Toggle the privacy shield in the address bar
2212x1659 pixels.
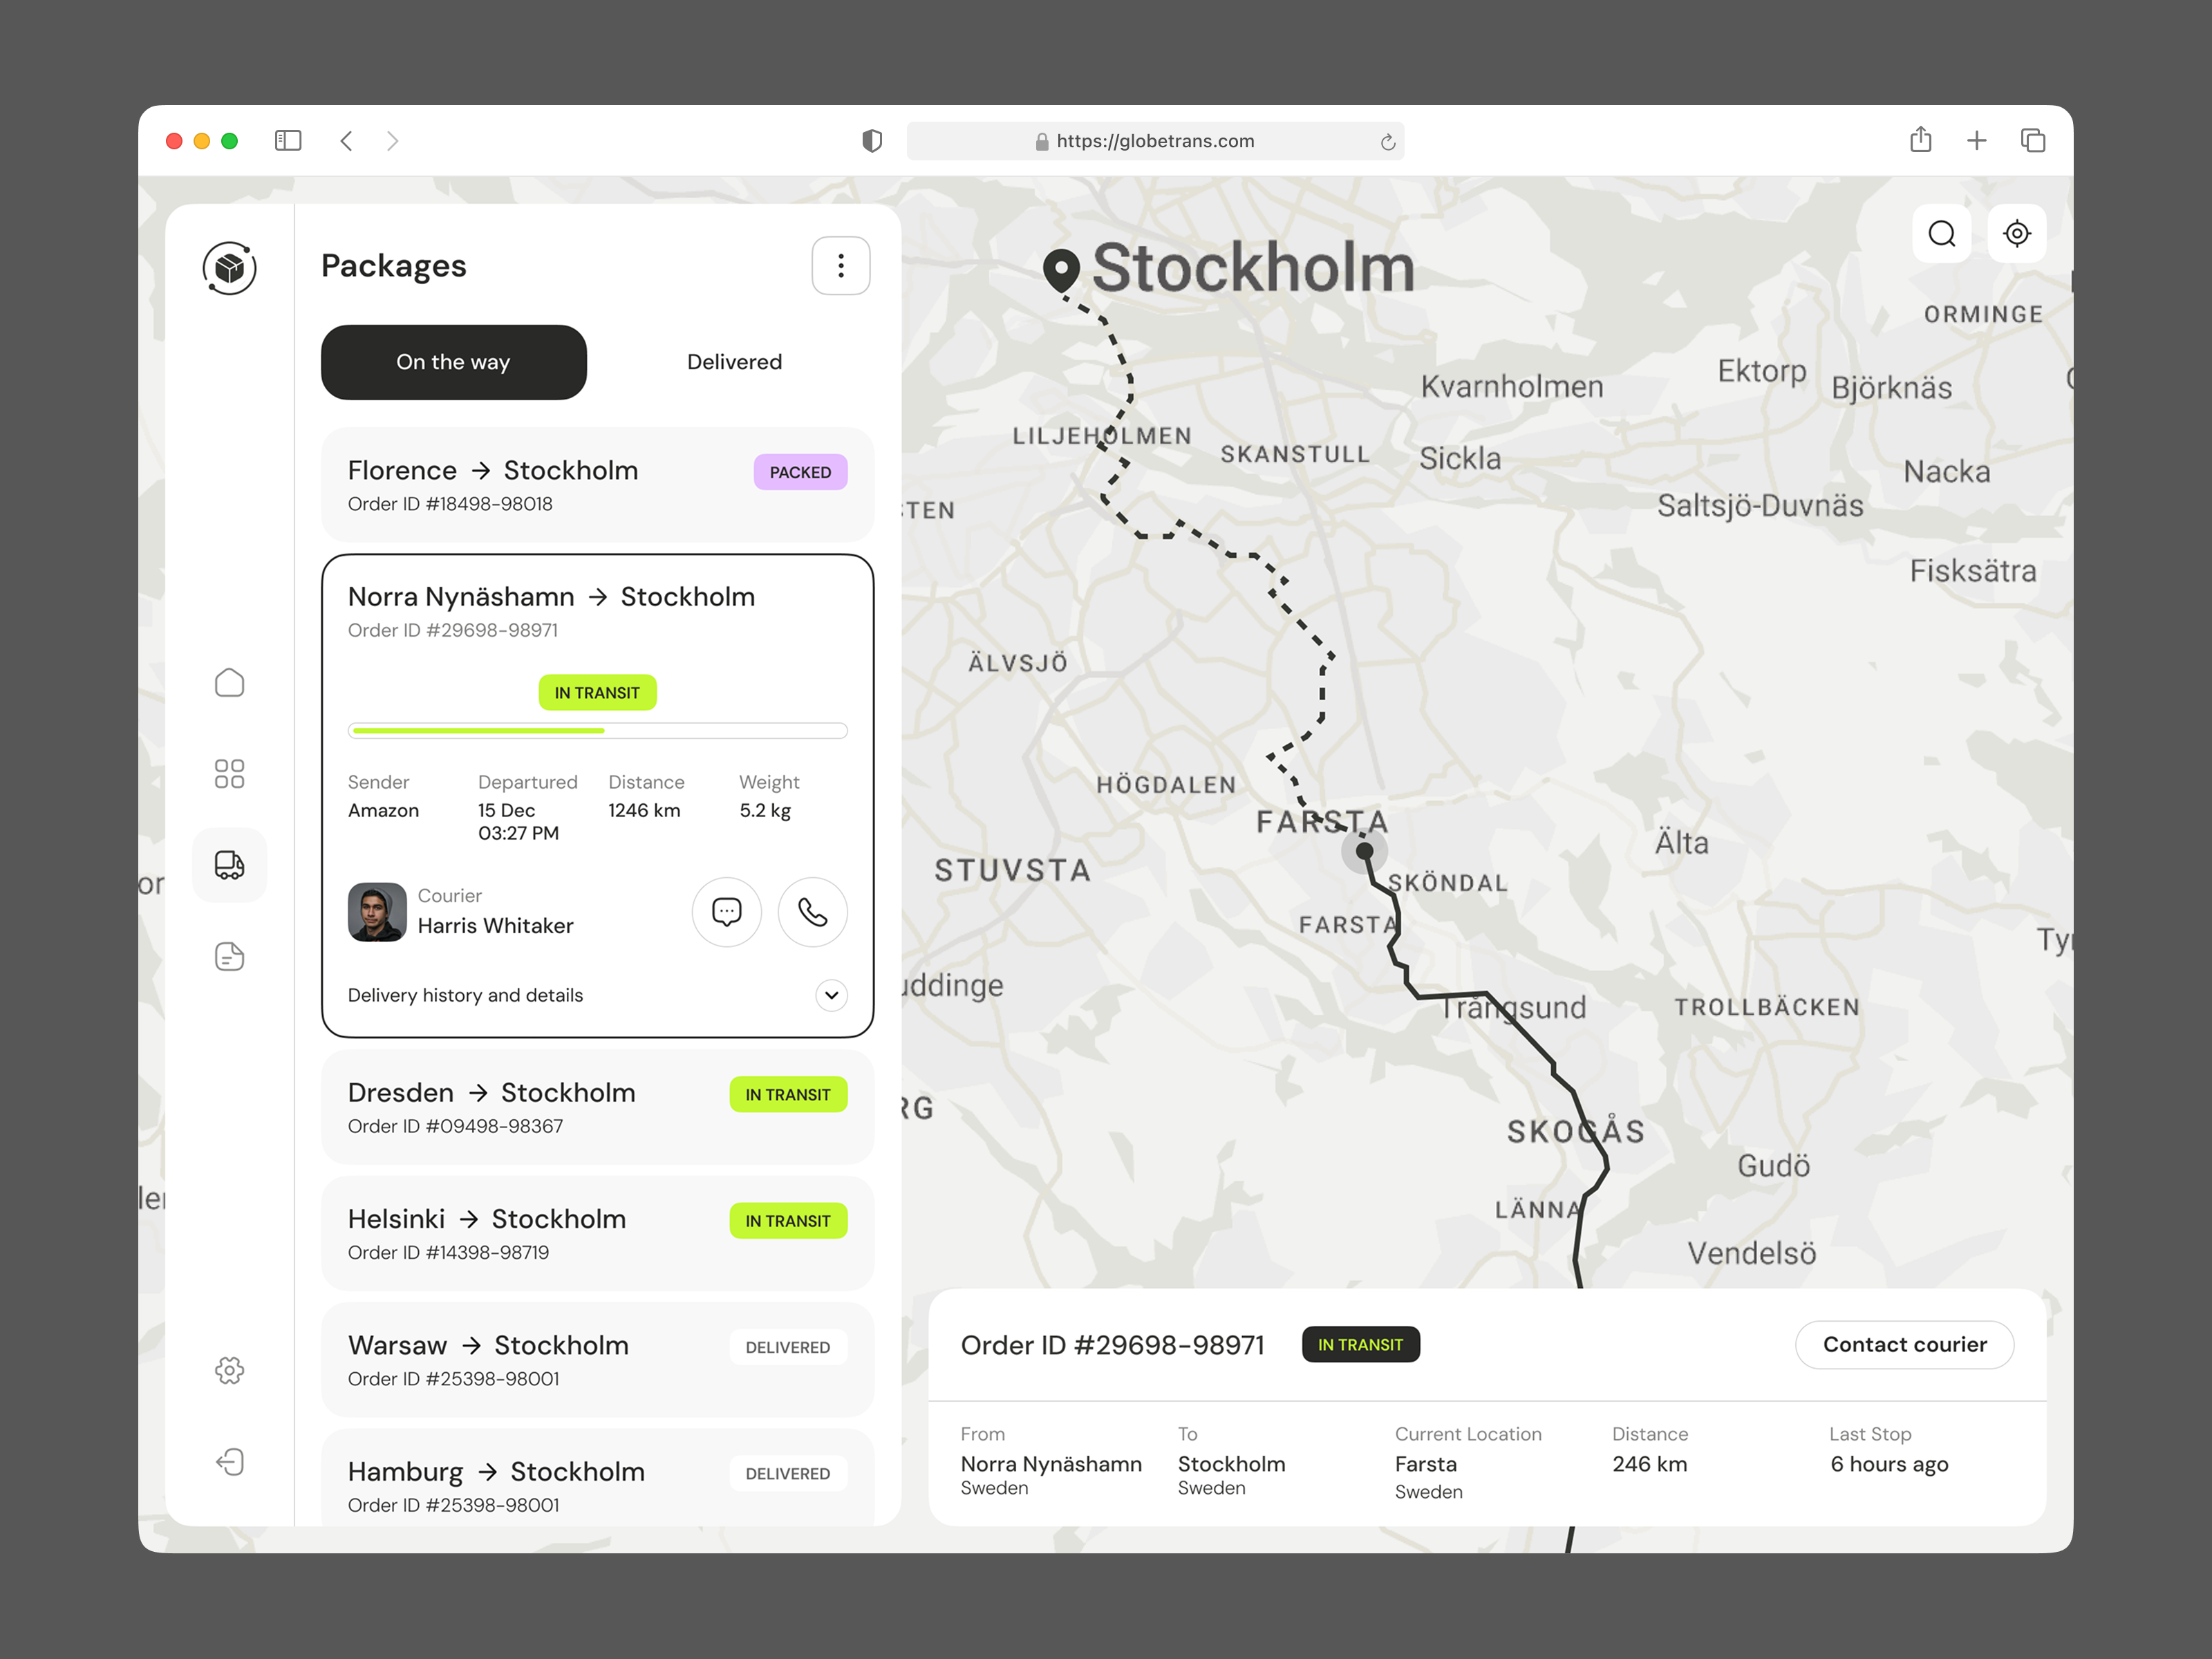[x=871, y=140]
